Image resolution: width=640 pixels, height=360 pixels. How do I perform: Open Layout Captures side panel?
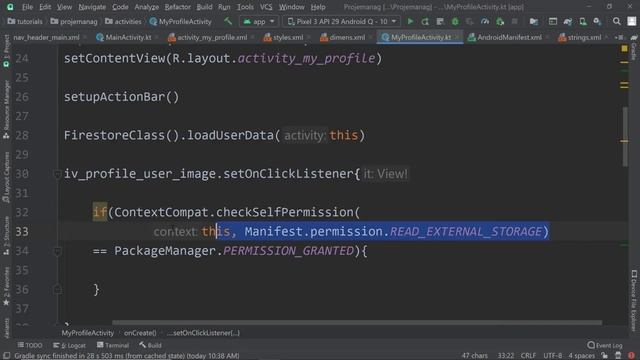click(6, 177)
